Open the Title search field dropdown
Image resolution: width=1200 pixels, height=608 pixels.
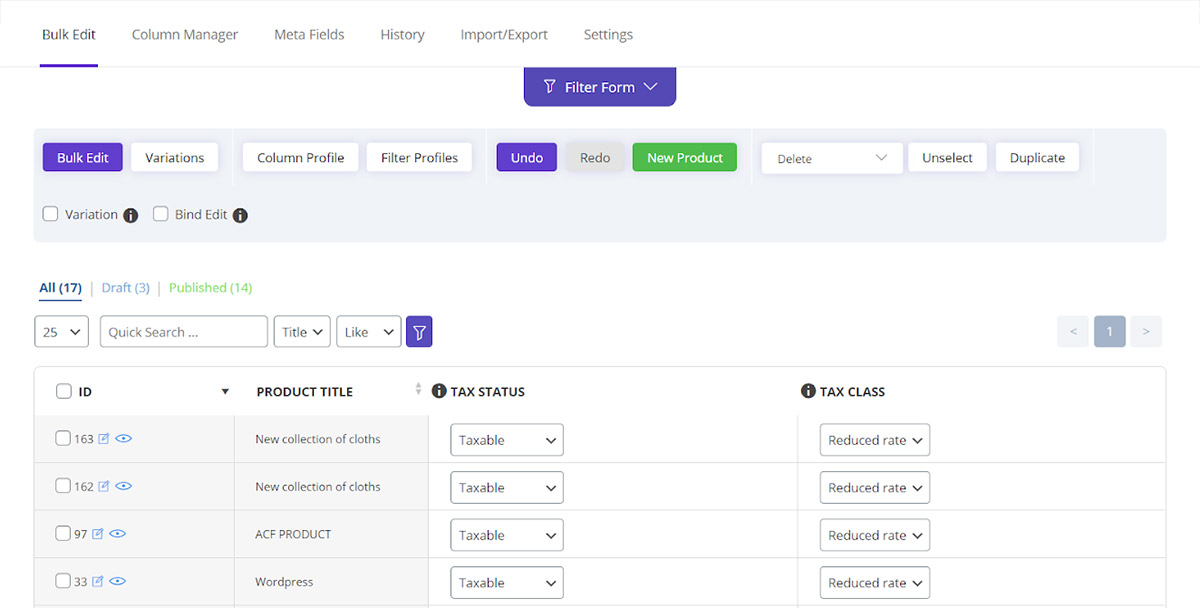point(302,332)
